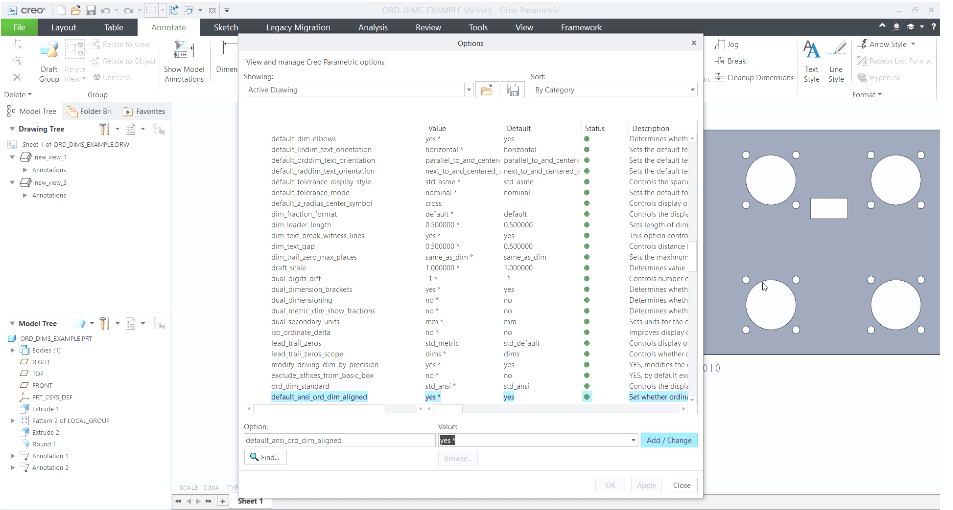The height and width of the screenshot is (510, 953).
Task: Collapse the new_view_1 tree node
Action: pyautogui.click(x=13, y=157)
